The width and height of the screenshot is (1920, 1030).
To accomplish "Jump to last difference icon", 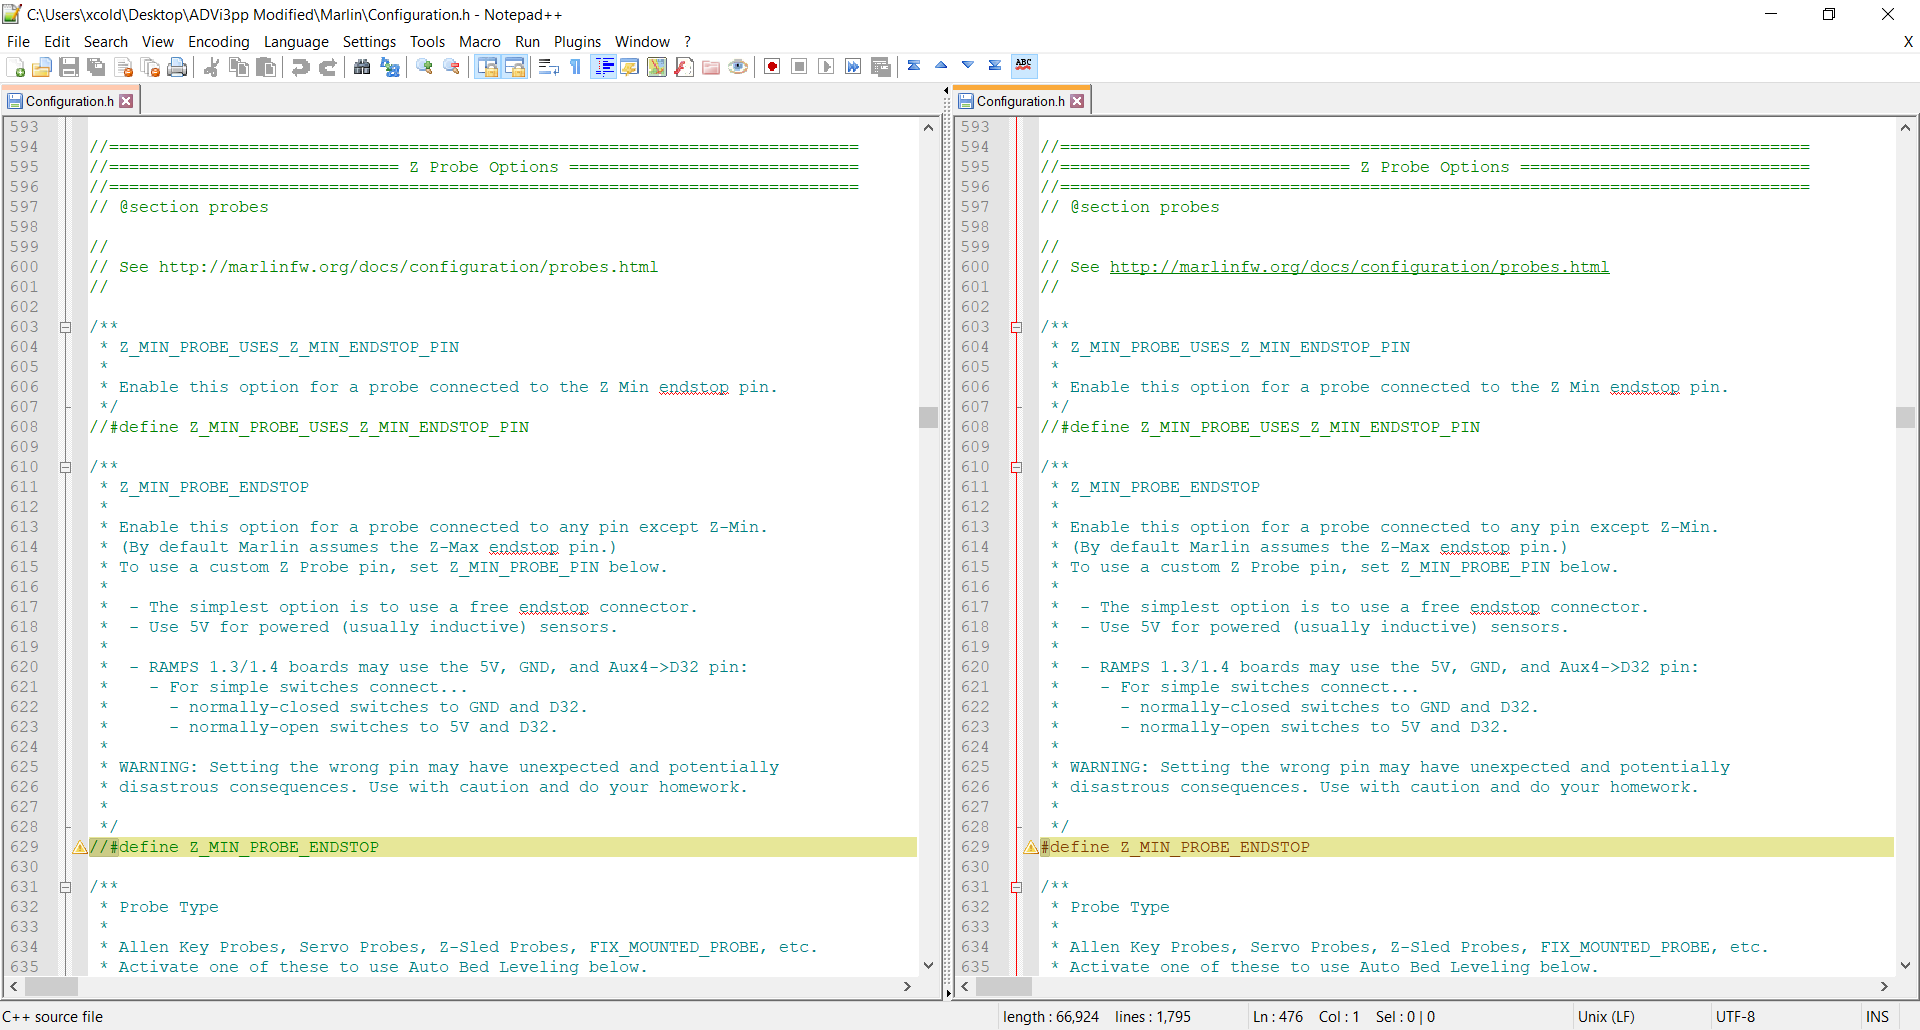I will point(995,66).
